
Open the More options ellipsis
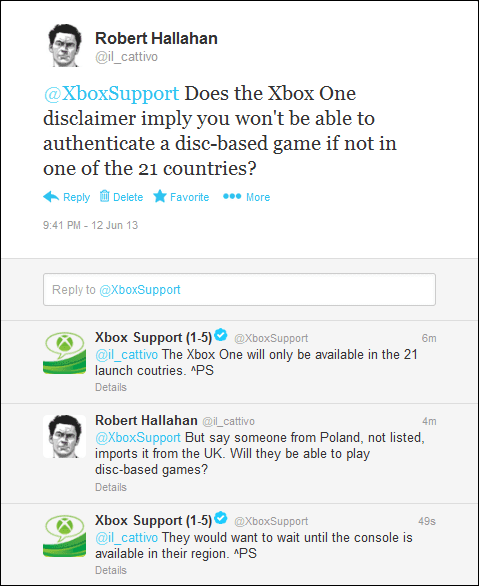coord(232,196)
